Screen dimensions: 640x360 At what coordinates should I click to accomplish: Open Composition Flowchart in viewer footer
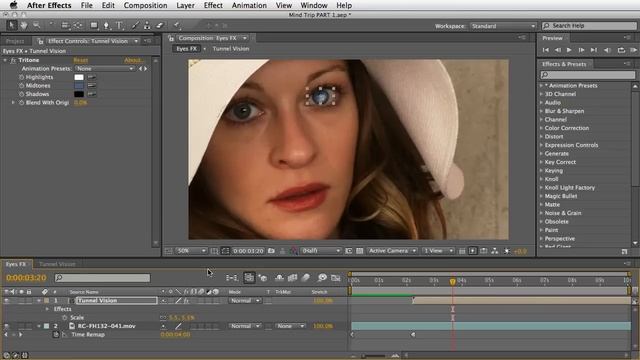495,251
